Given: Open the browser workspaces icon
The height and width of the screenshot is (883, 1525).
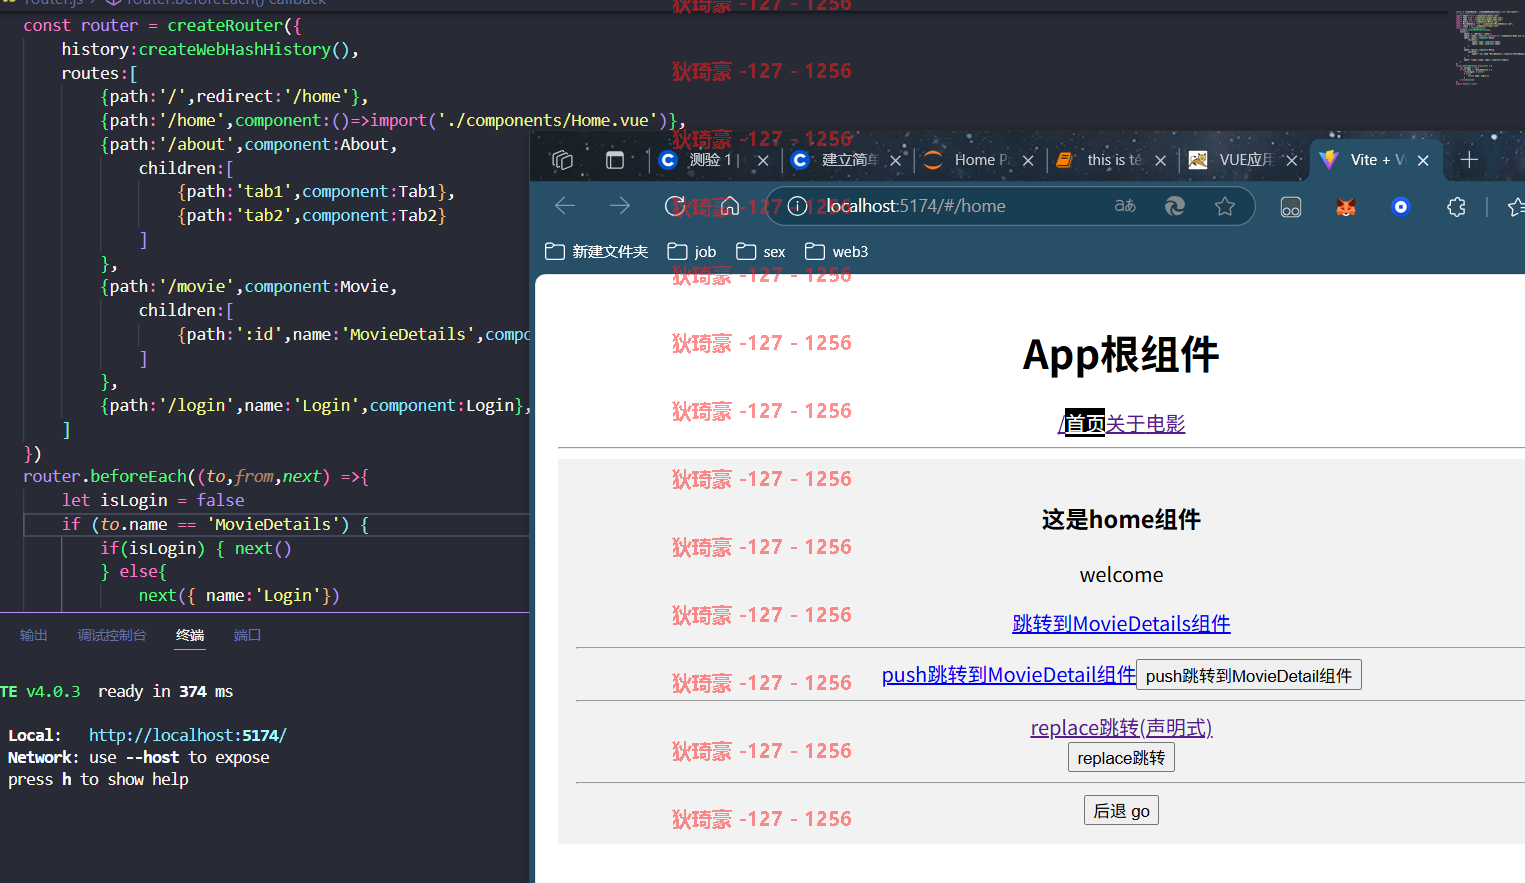Looking at the screenshot, I should coord(563,160).
